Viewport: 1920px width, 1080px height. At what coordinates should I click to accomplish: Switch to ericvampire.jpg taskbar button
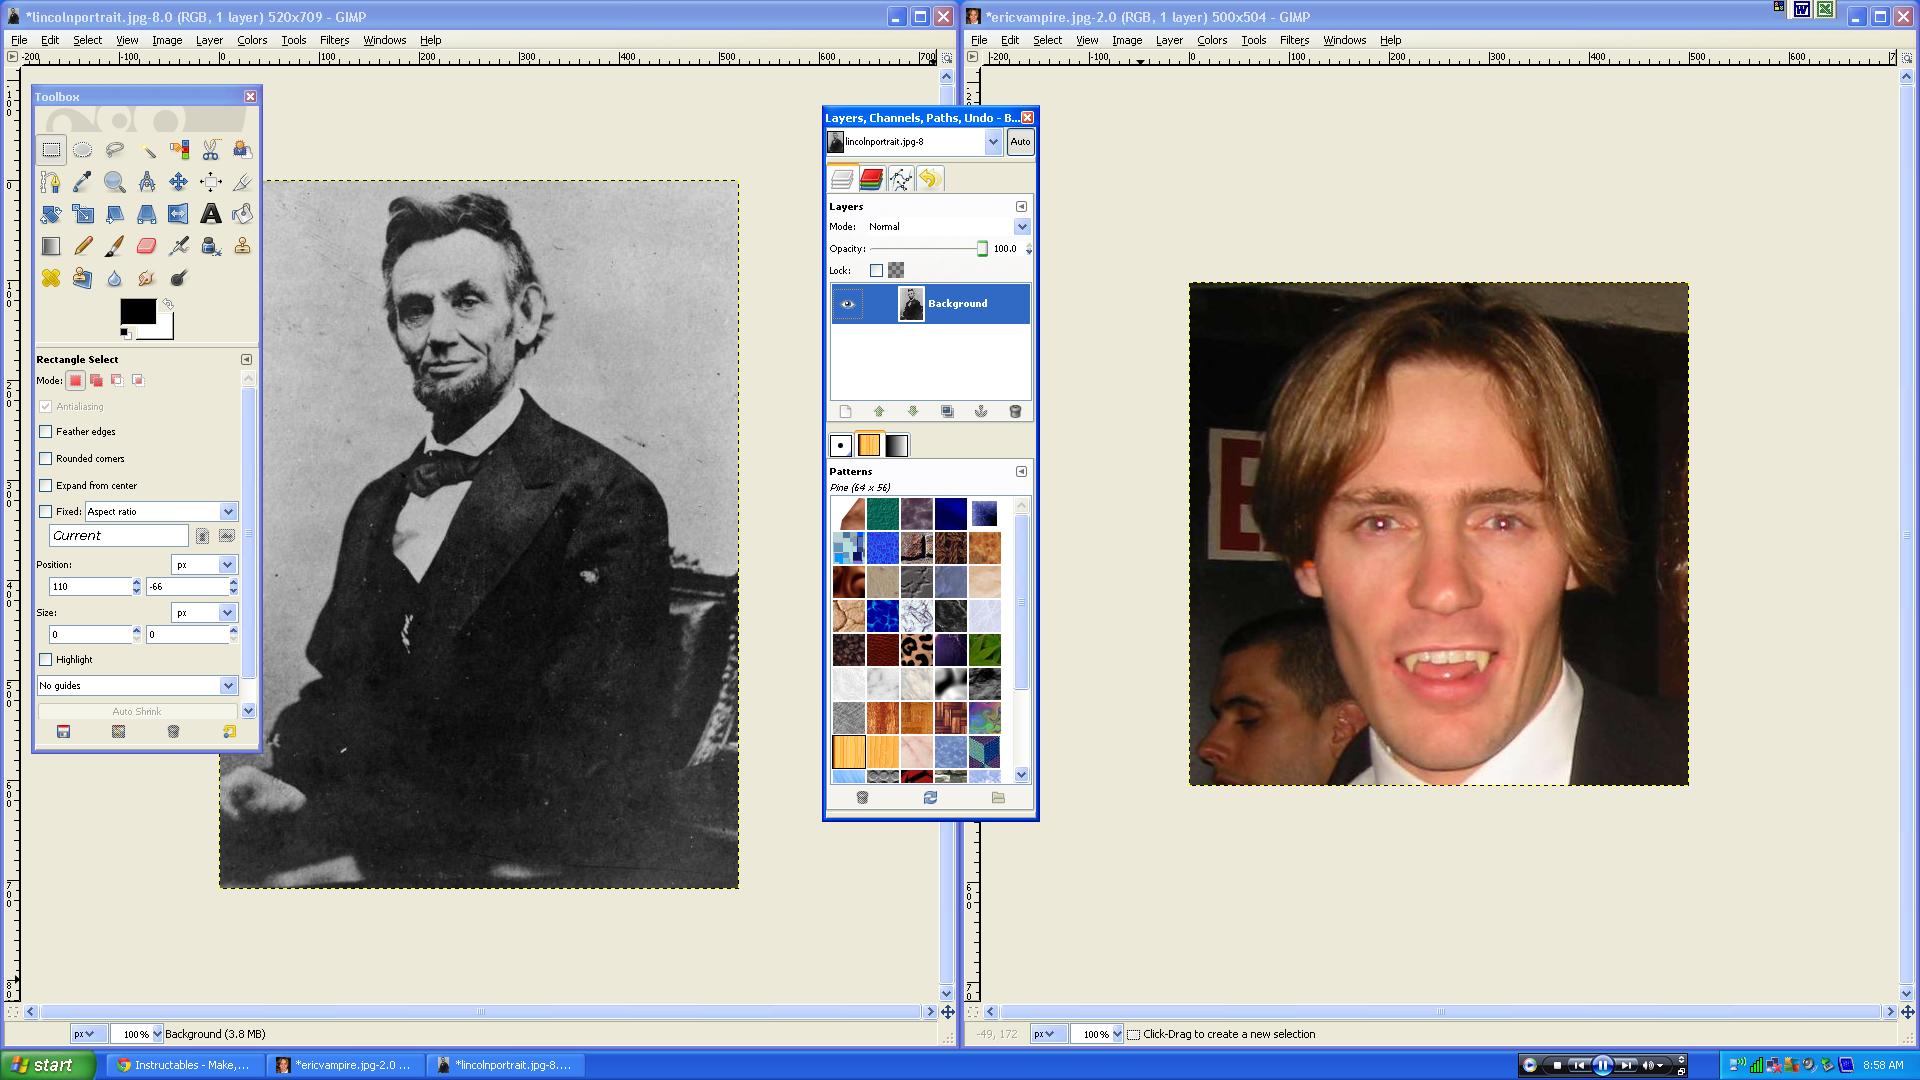345,1065
